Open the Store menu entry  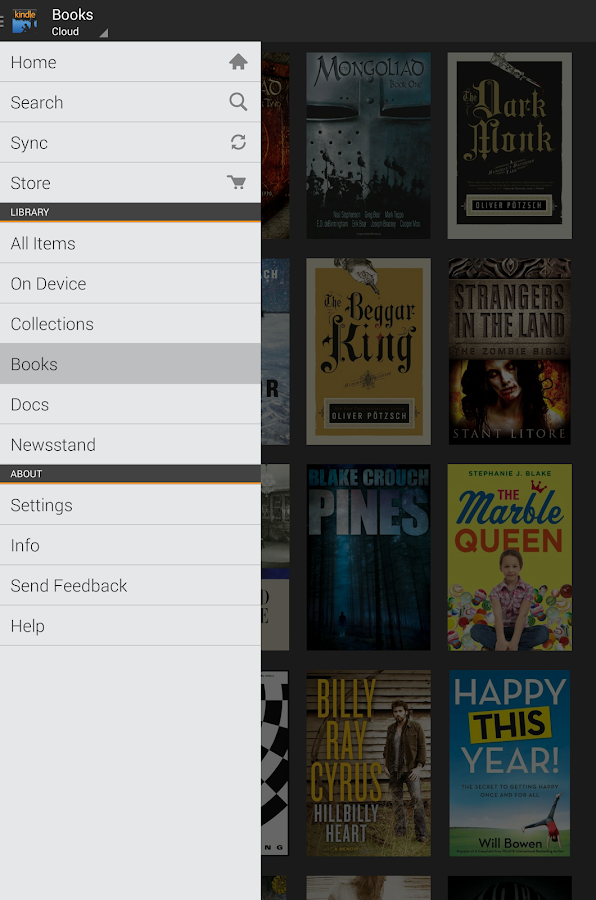click(130, 183)
